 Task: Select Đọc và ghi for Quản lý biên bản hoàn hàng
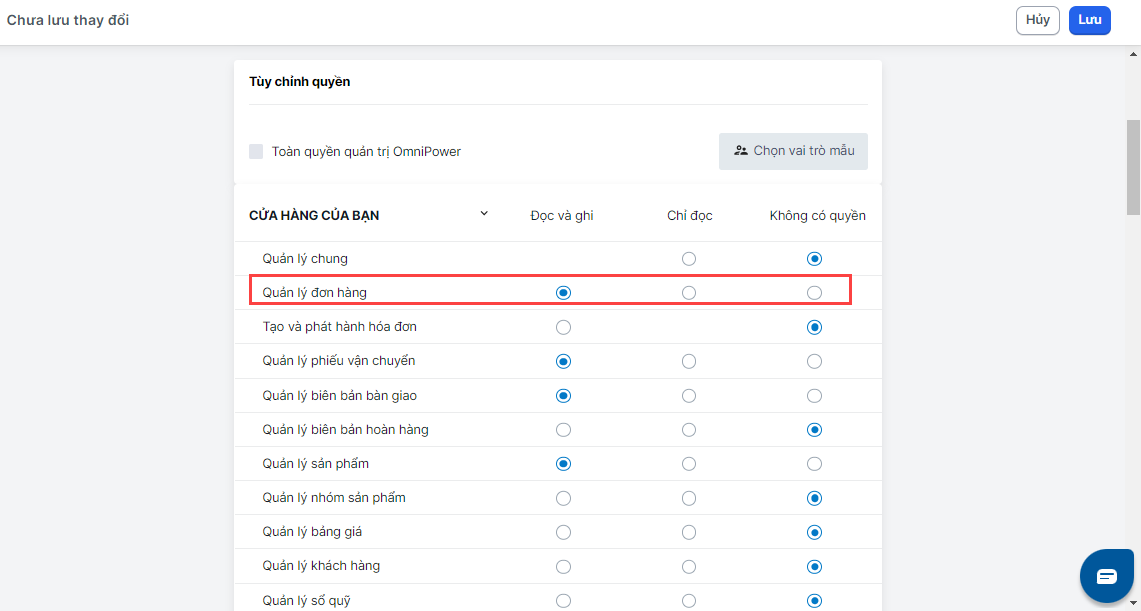click(563, 430)
